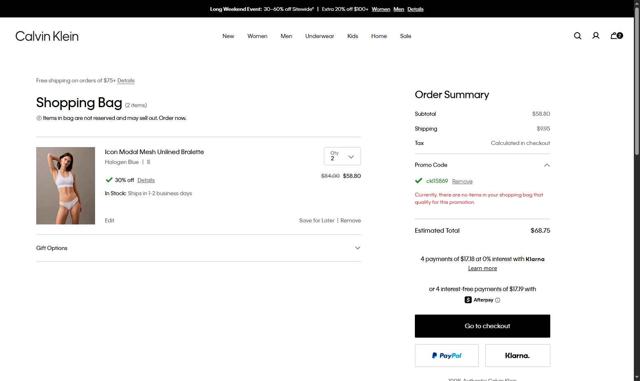Open free shipping Details link

coord(126,80)
